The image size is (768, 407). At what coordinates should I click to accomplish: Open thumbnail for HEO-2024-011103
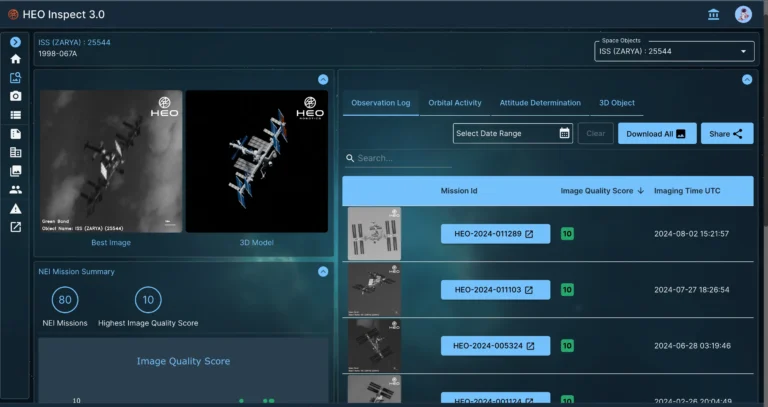click(x=374, y=289)
